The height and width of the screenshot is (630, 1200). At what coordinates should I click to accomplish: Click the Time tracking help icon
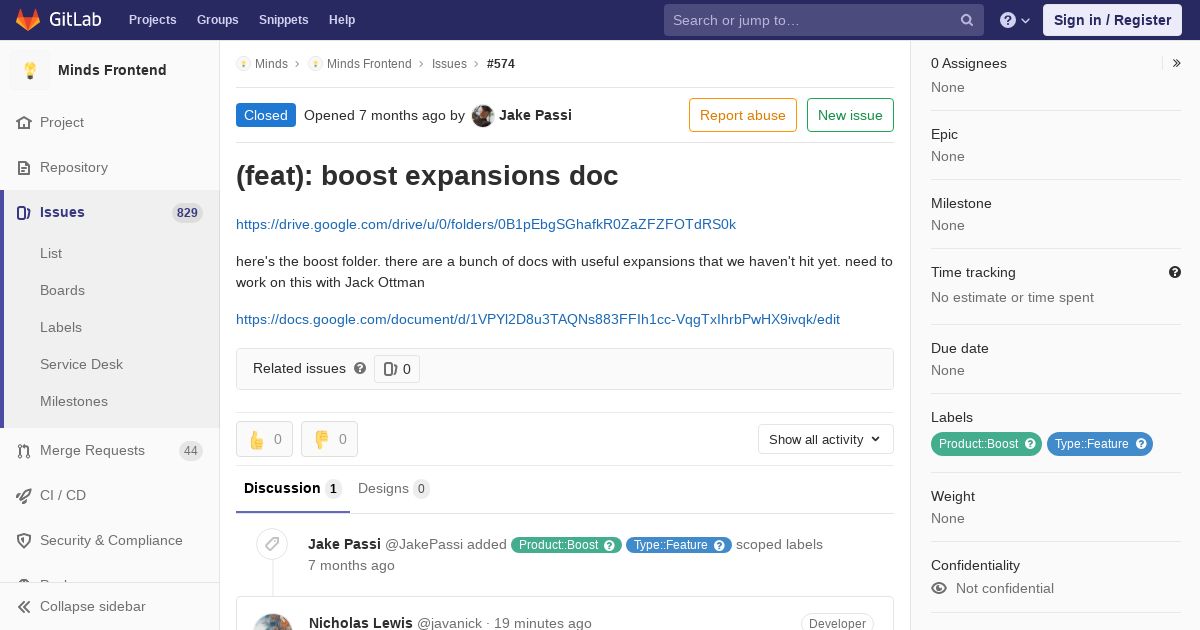coord(1175,272)
